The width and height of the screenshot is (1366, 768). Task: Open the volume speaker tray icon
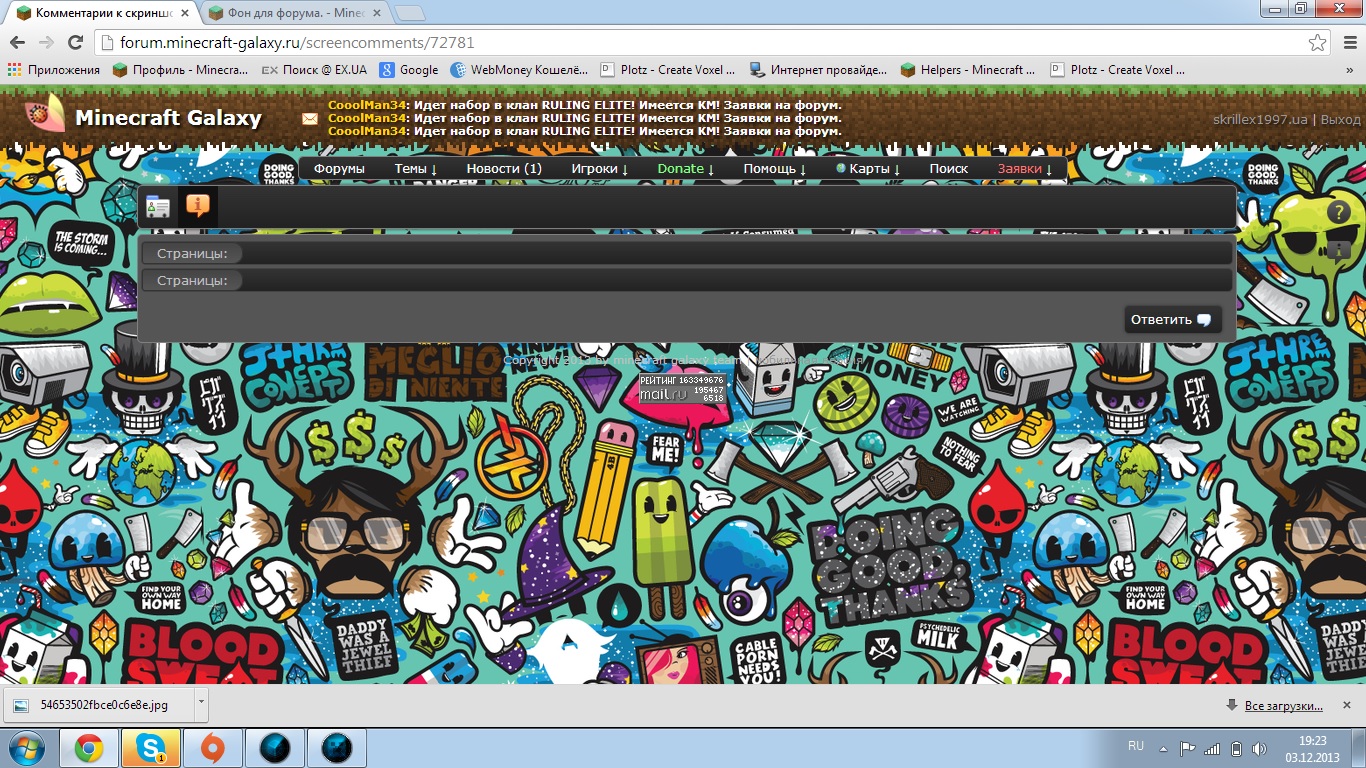click(1258, 748)
